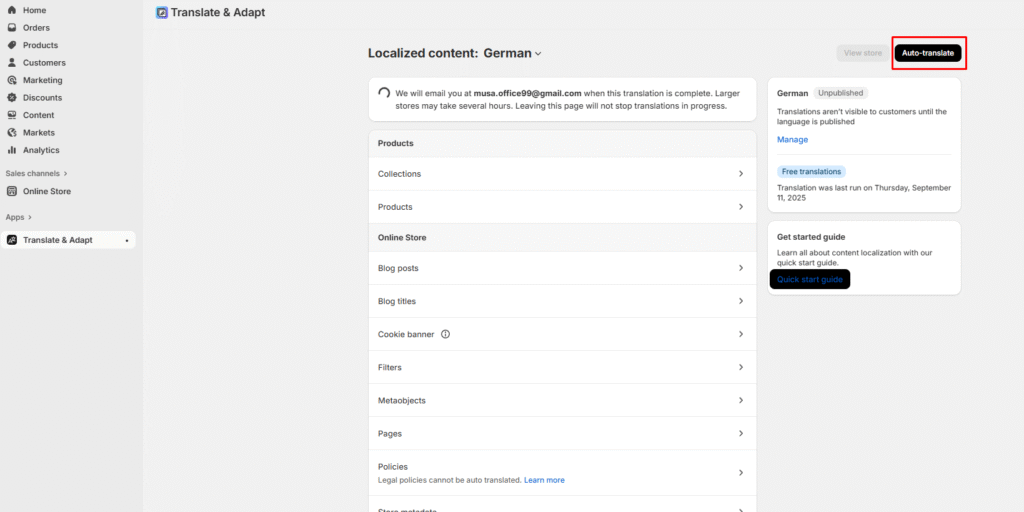Click the Markets globe icon
Viewport: 1024px width, 512px height.
pyautogui.click(x=12, y=133)
